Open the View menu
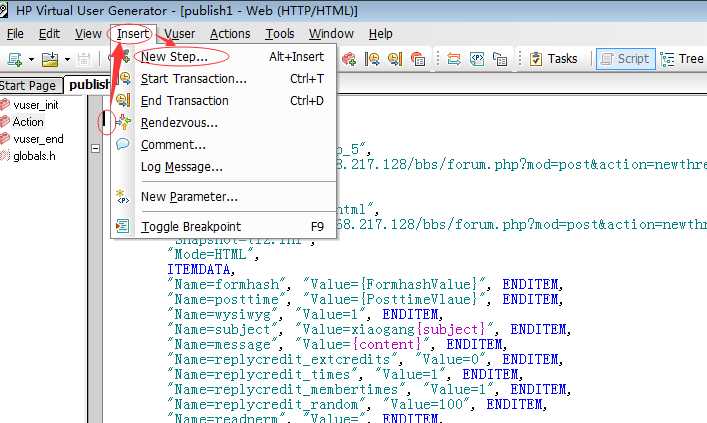 88,34
